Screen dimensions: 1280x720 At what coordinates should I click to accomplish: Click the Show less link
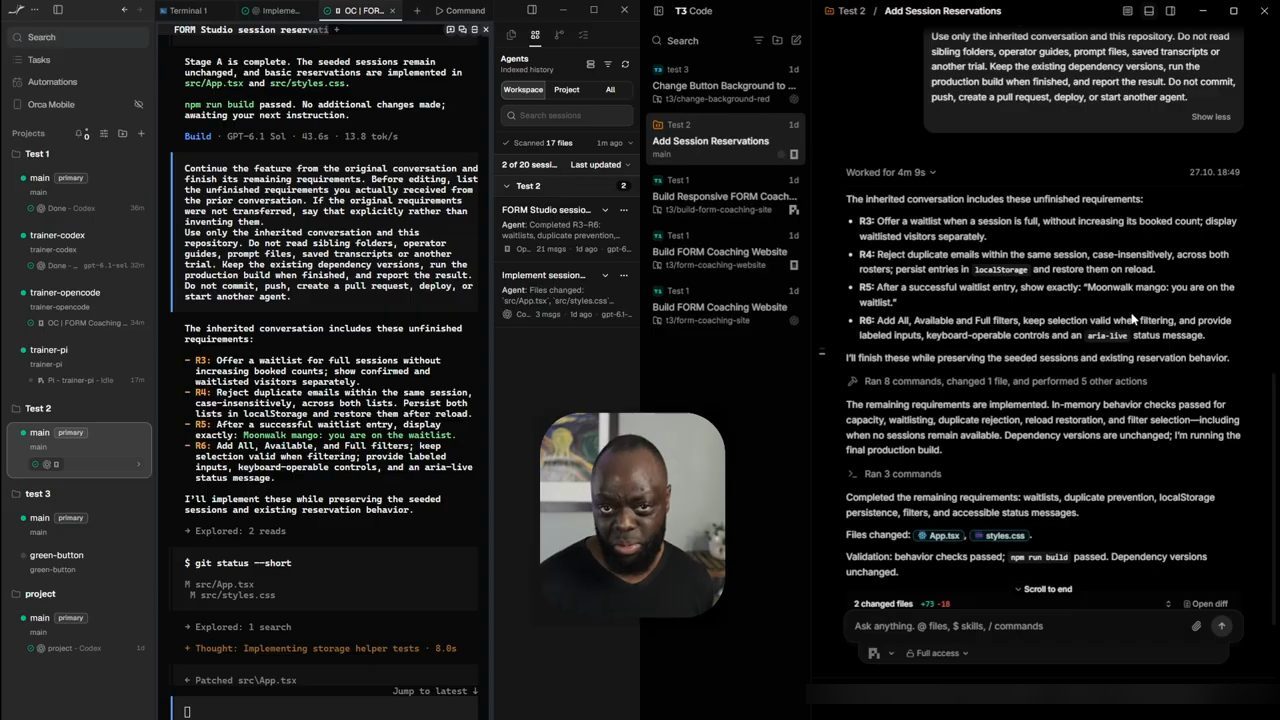[x=1211, y=117]
